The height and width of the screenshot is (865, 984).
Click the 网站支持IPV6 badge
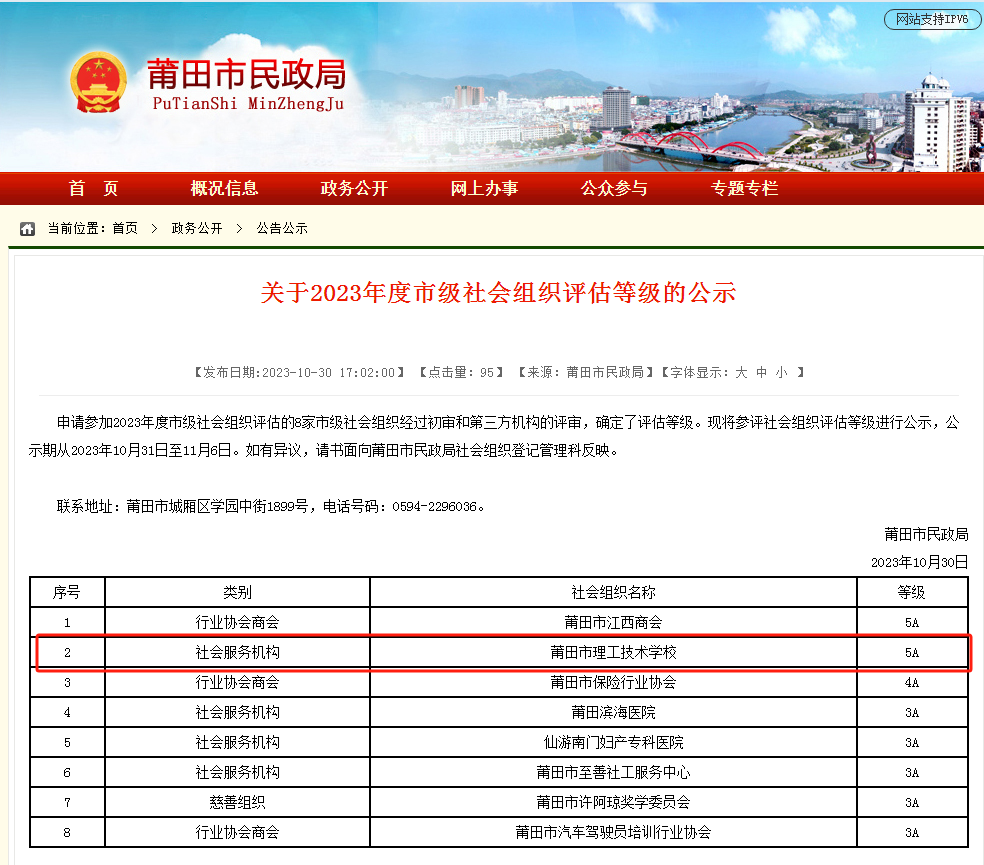[932, 19]
